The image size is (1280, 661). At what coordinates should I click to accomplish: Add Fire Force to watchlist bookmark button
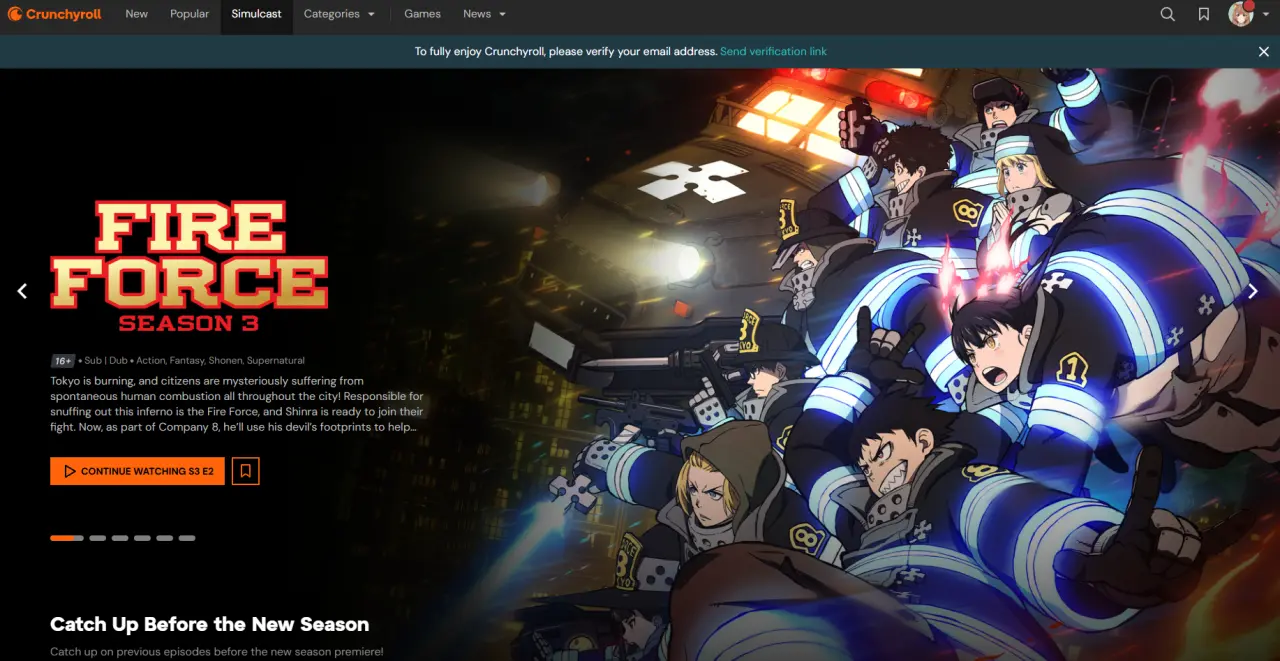[x=246, y=471]
